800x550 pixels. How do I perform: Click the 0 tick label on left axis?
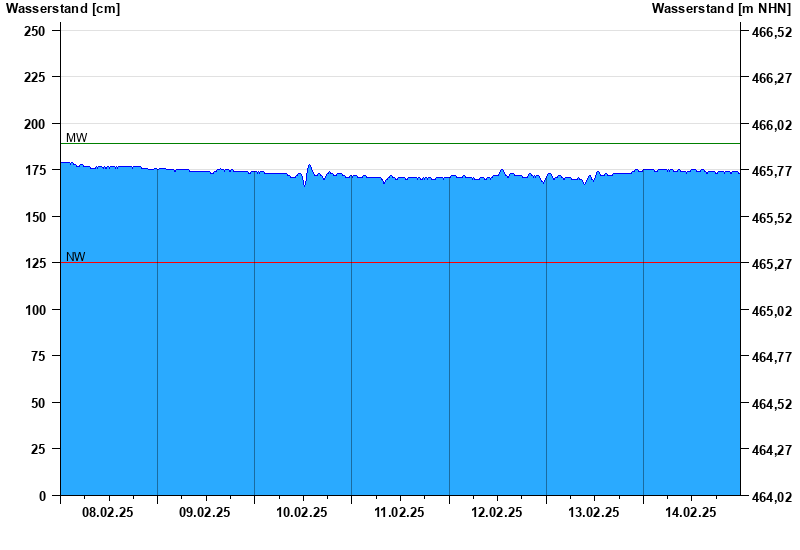click(x=42, y=496)
